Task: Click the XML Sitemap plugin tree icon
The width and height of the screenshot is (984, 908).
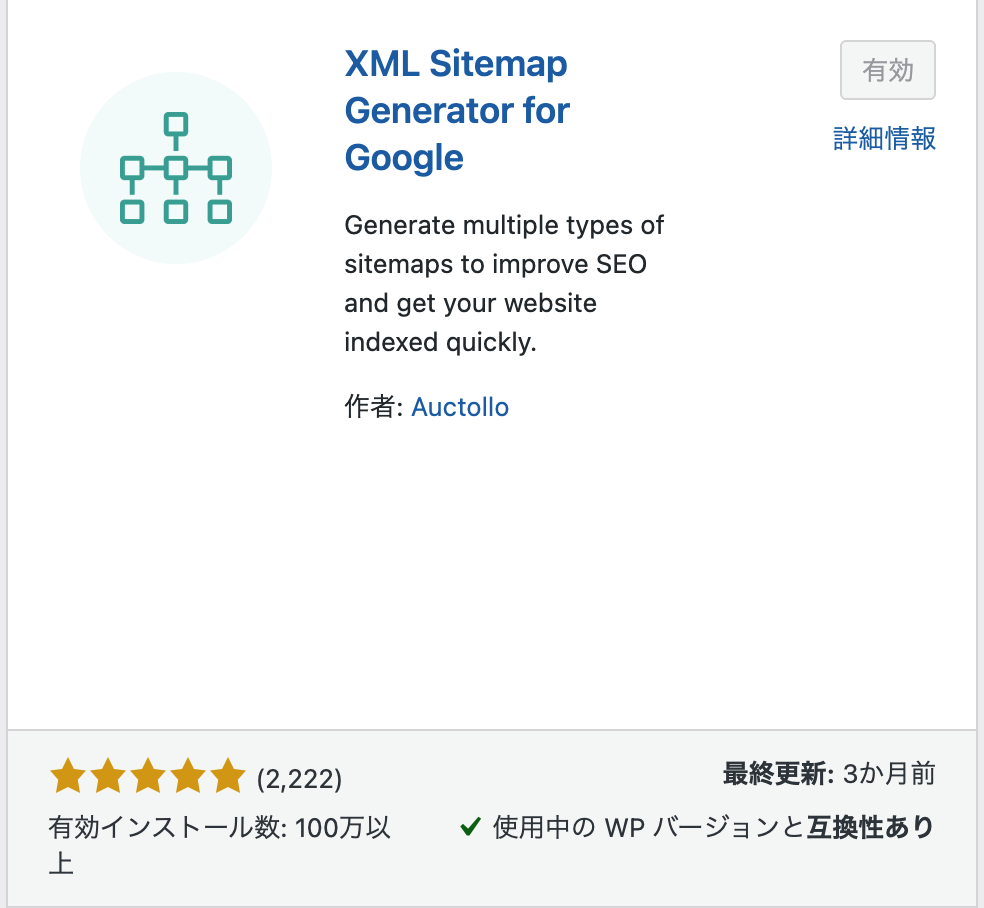Action: pyautogui.click(x=176, y=168)
